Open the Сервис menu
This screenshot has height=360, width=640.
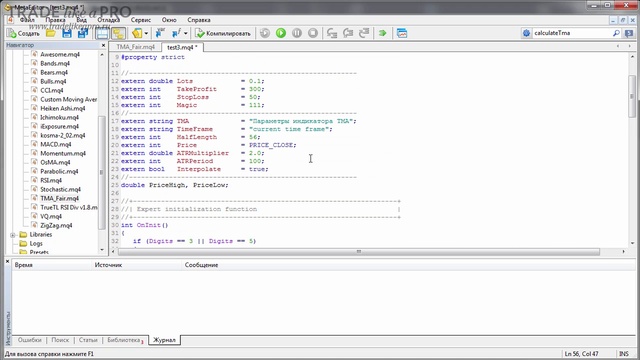[x=141, y=20]
